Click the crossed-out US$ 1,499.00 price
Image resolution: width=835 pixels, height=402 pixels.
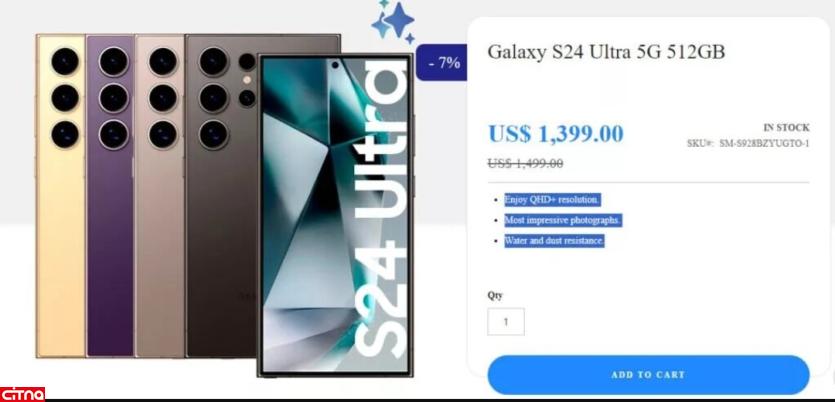click(525, 163)
